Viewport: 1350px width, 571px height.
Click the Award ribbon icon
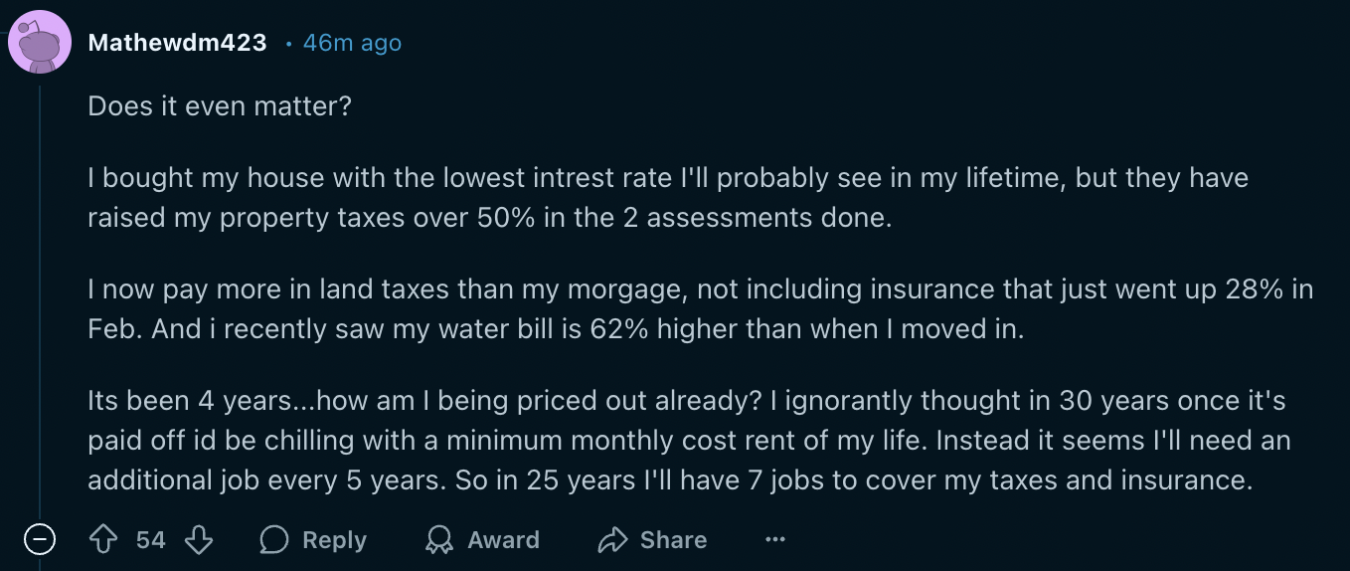coord(438,540)
